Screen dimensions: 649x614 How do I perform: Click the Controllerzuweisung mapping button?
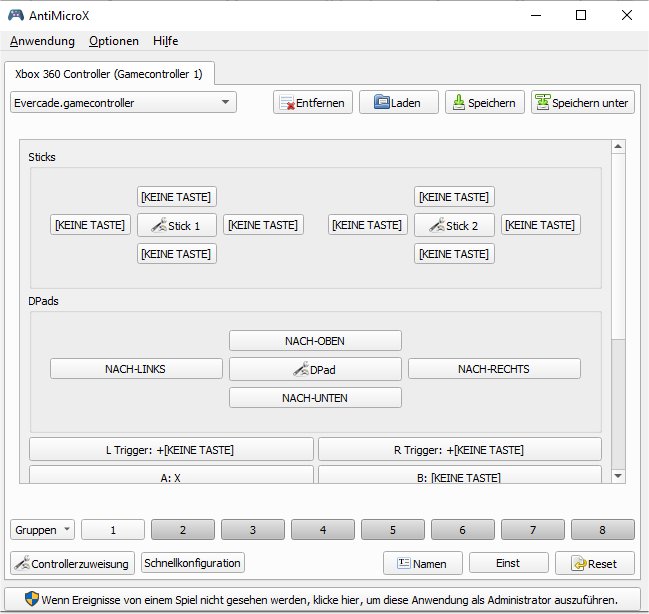point(72,564)
